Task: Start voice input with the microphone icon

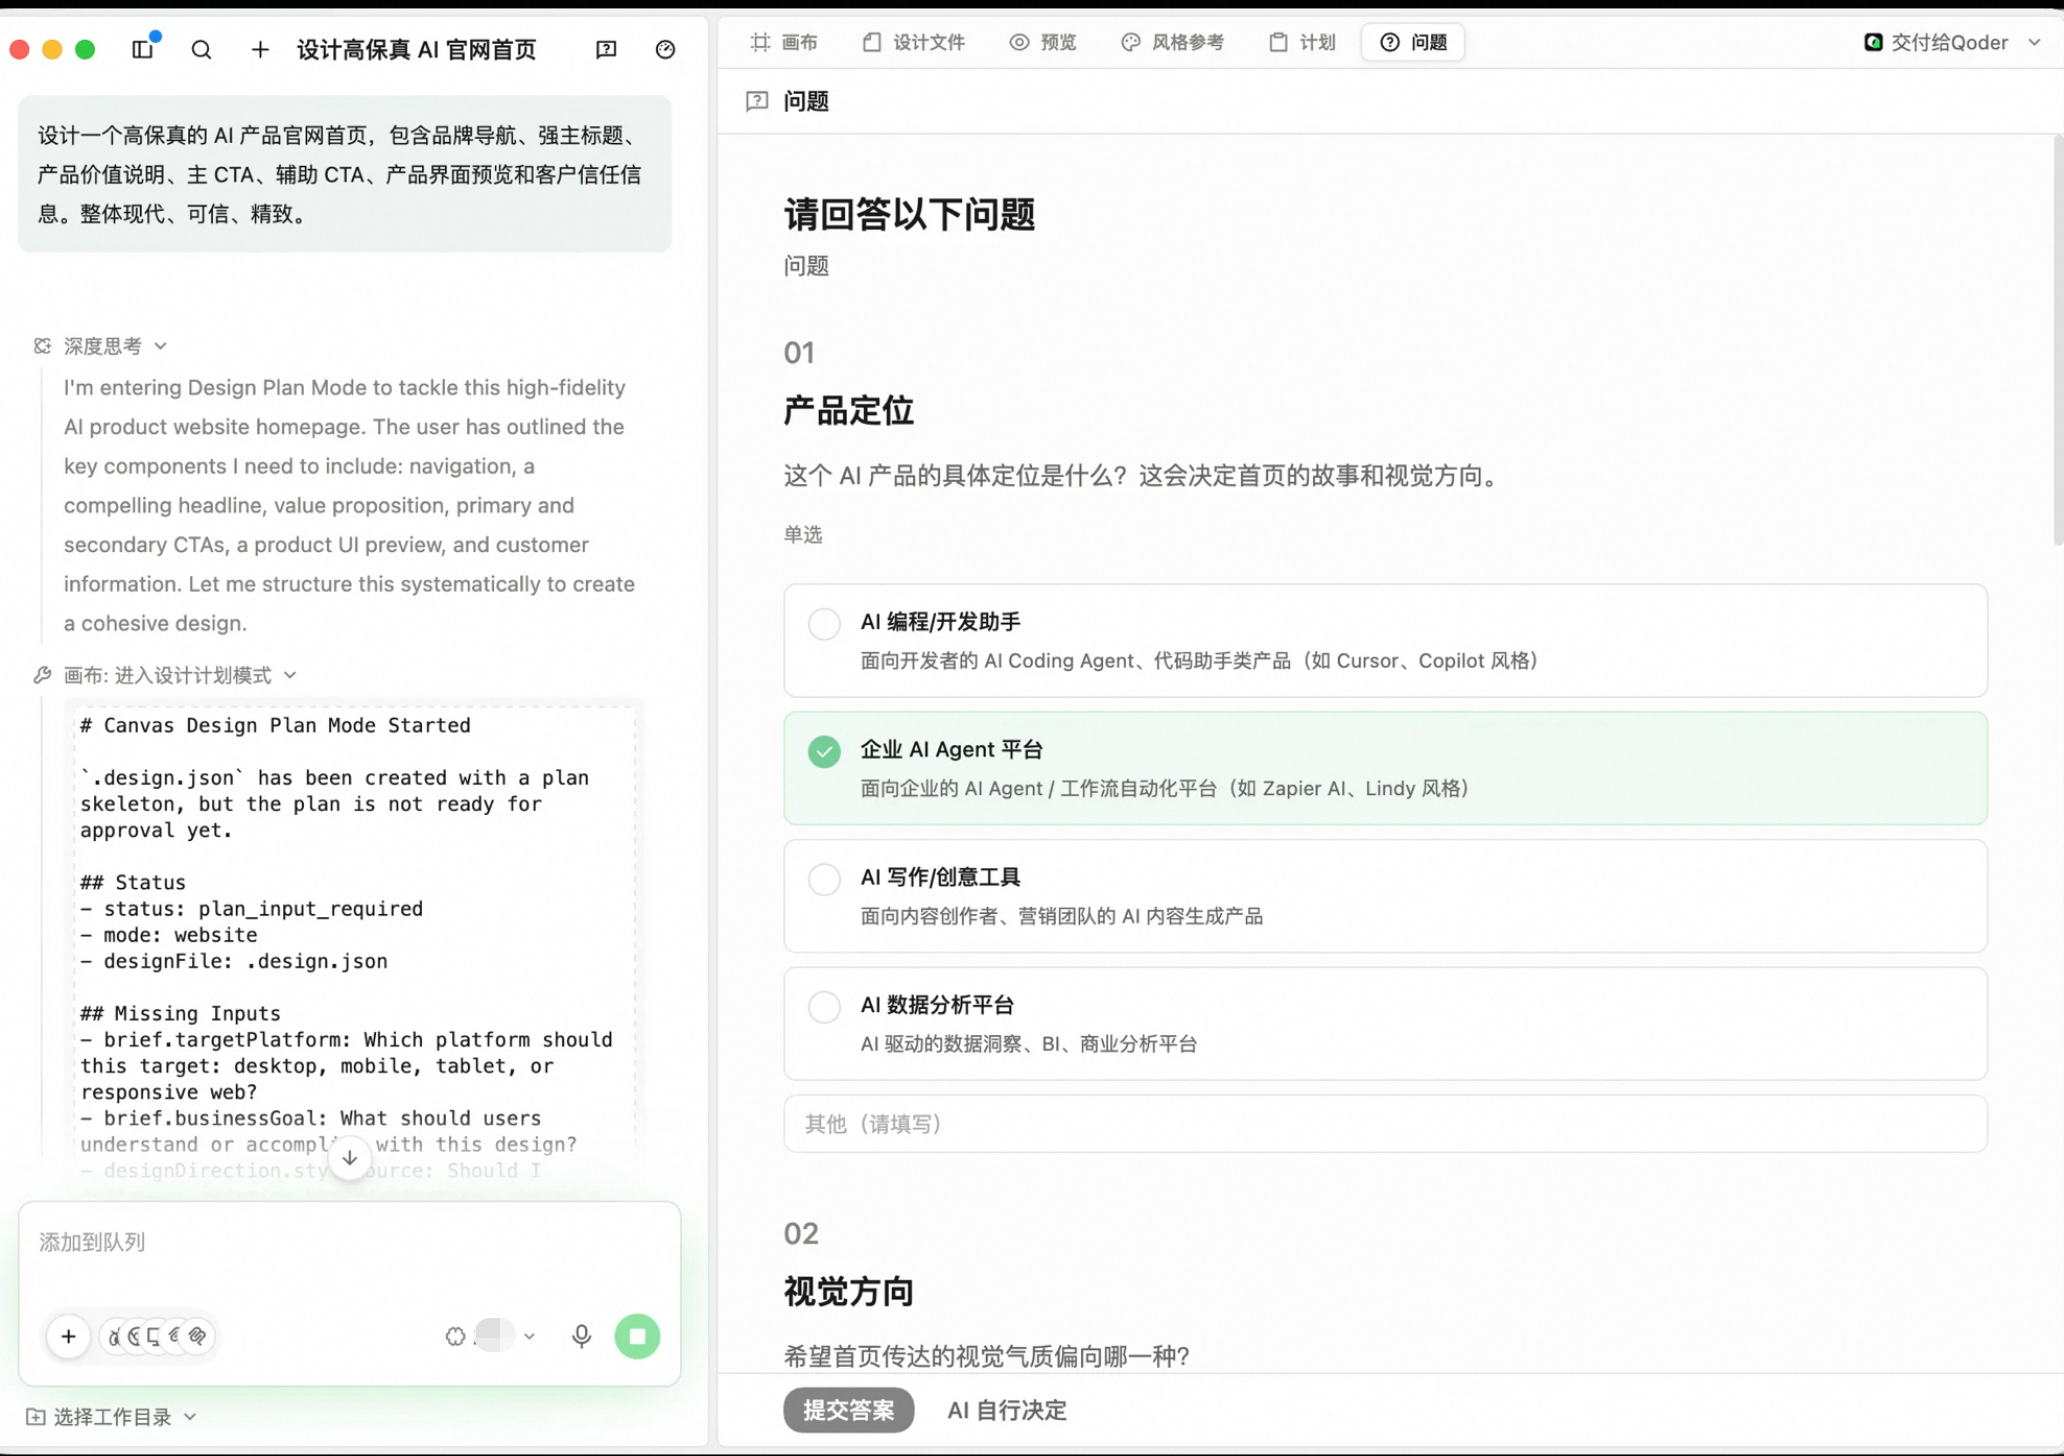Action: click(x=581, y=1336)
